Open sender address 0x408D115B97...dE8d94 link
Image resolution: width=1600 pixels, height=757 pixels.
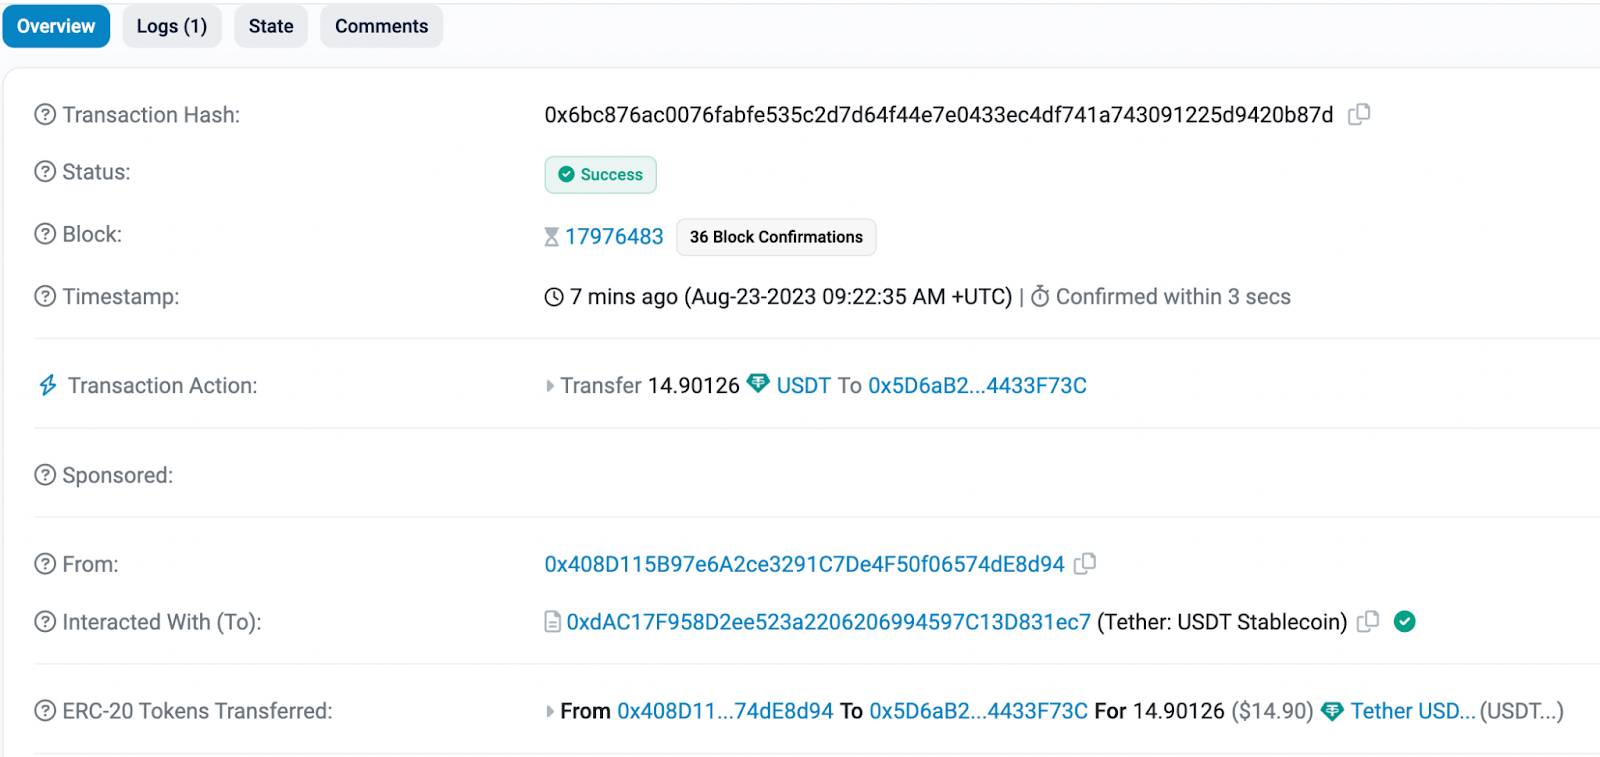pos(804,564)
